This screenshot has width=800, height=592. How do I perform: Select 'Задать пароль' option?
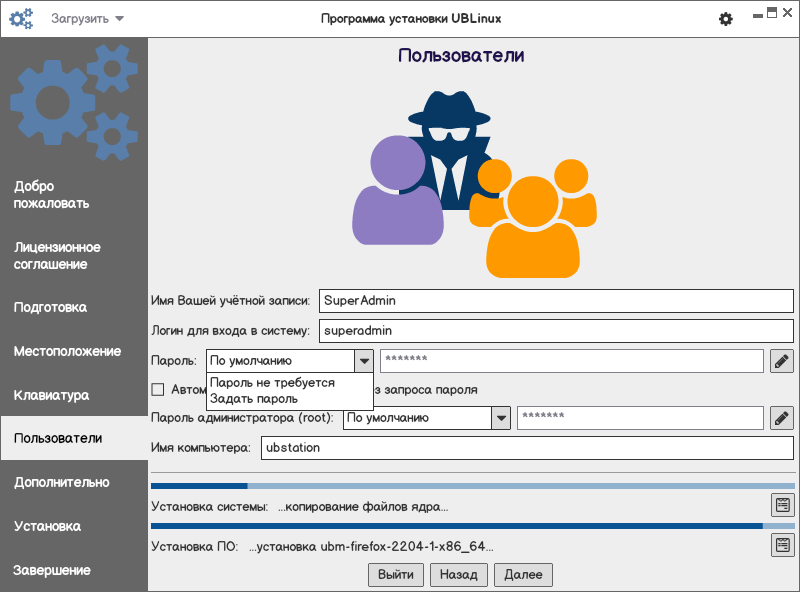254,399
